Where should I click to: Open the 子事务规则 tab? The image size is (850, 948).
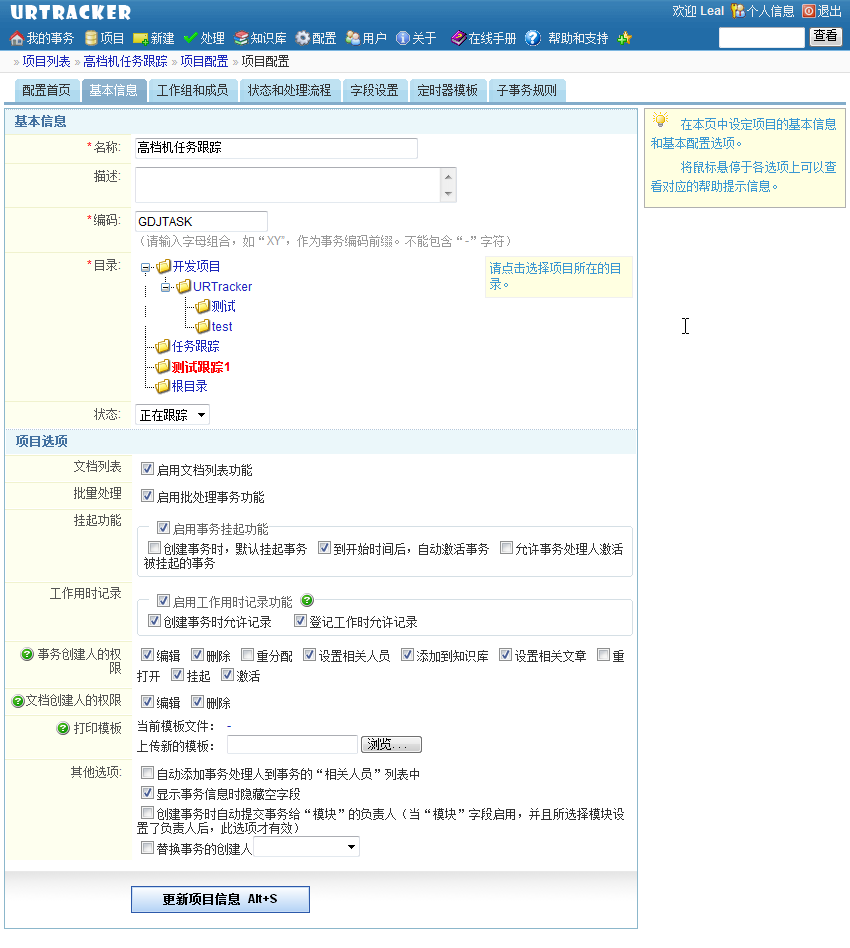point(527,91)
